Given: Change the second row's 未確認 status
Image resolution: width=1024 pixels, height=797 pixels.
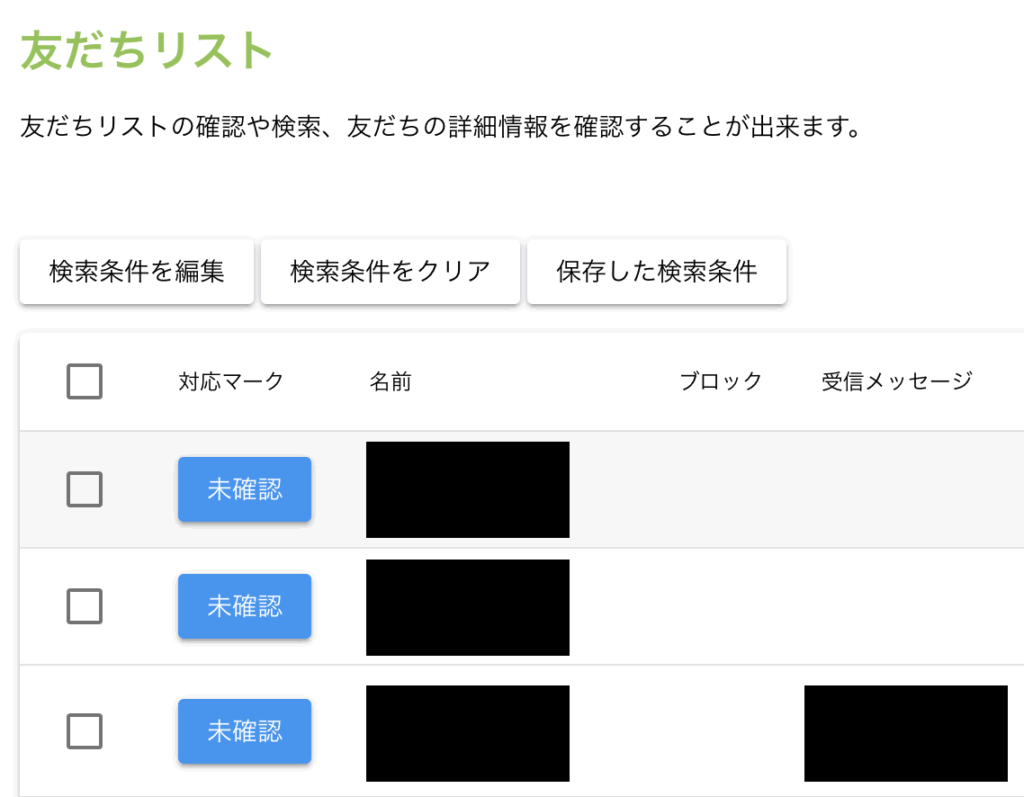Looking at the screenshot, I should click(244, 606).
